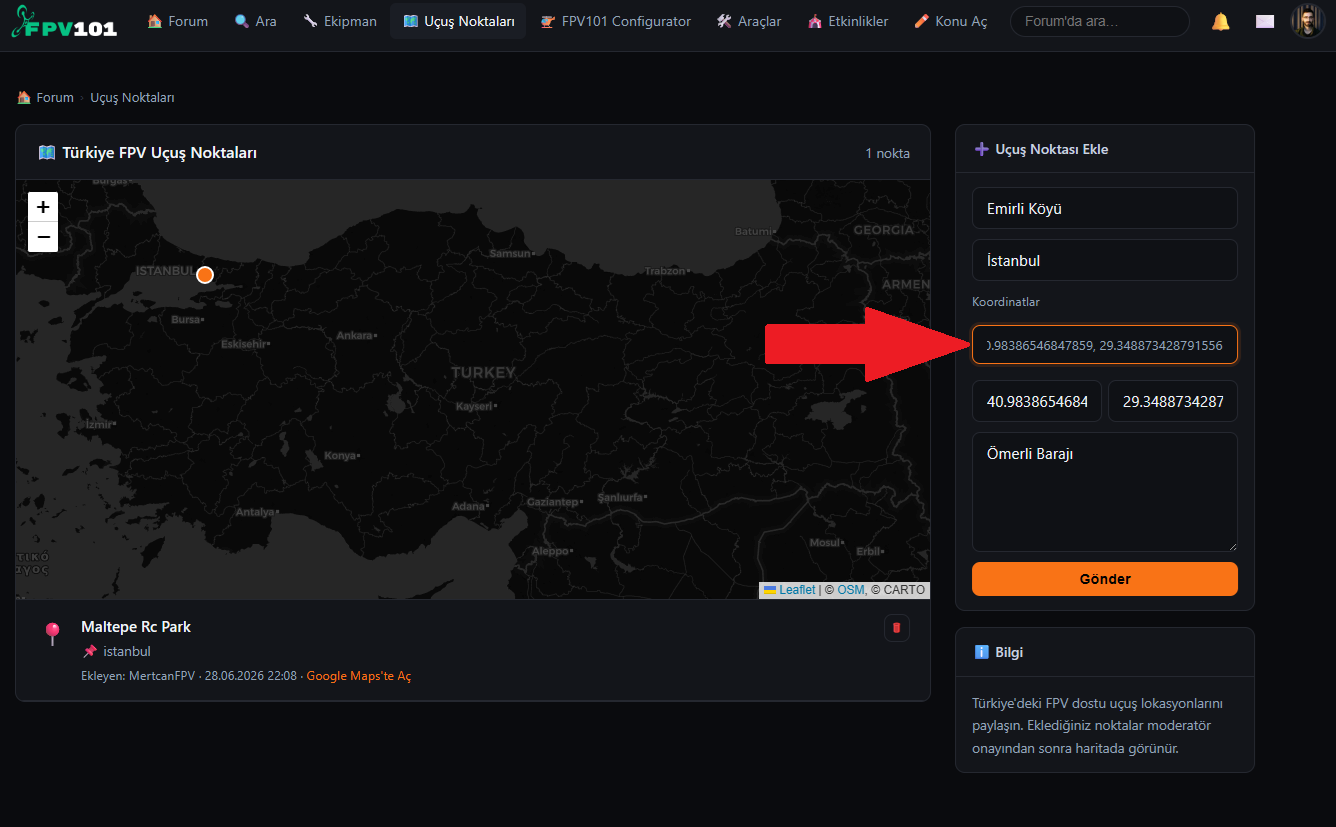Submit the form with Gönder button
1336x827 pixels.
[x=1105, y=579]
